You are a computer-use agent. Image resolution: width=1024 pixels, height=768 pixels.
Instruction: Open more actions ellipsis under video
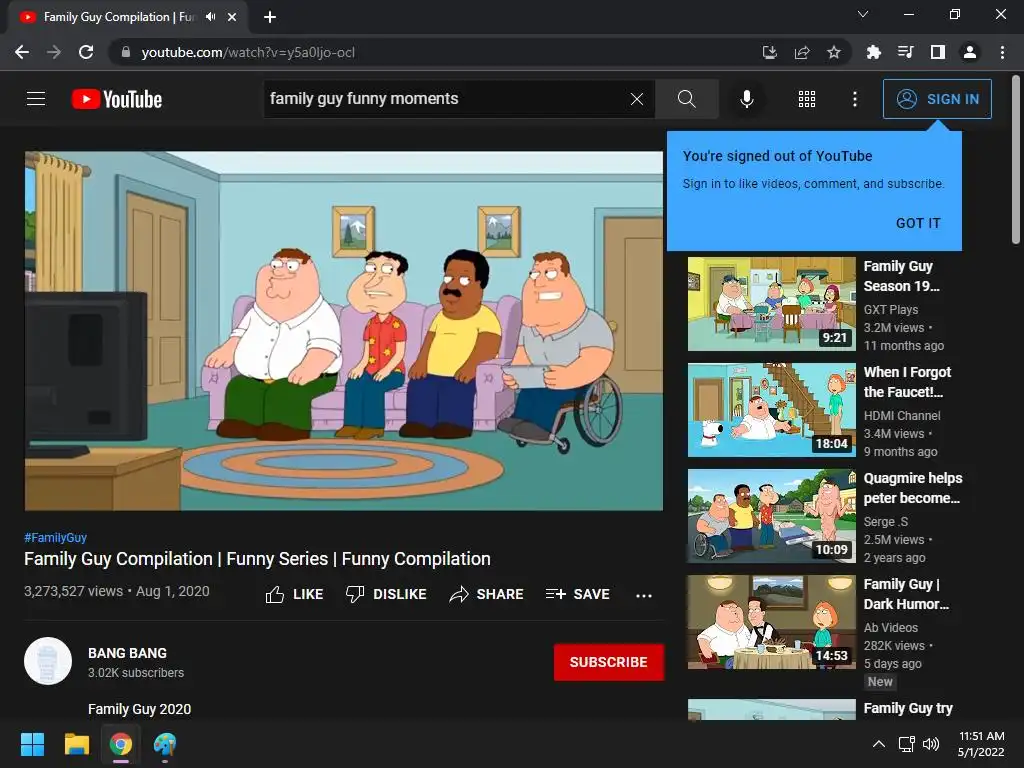coord(644,595)
